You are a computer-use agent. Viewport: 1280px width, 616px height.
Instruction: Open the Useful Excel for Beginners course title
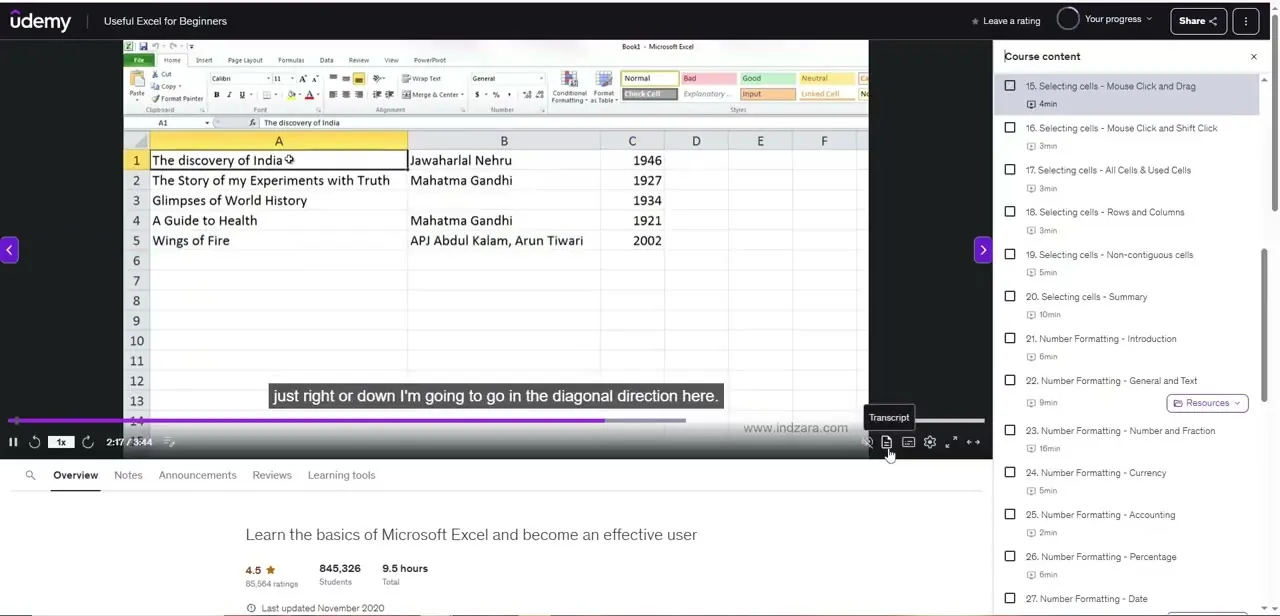(165, 21)
